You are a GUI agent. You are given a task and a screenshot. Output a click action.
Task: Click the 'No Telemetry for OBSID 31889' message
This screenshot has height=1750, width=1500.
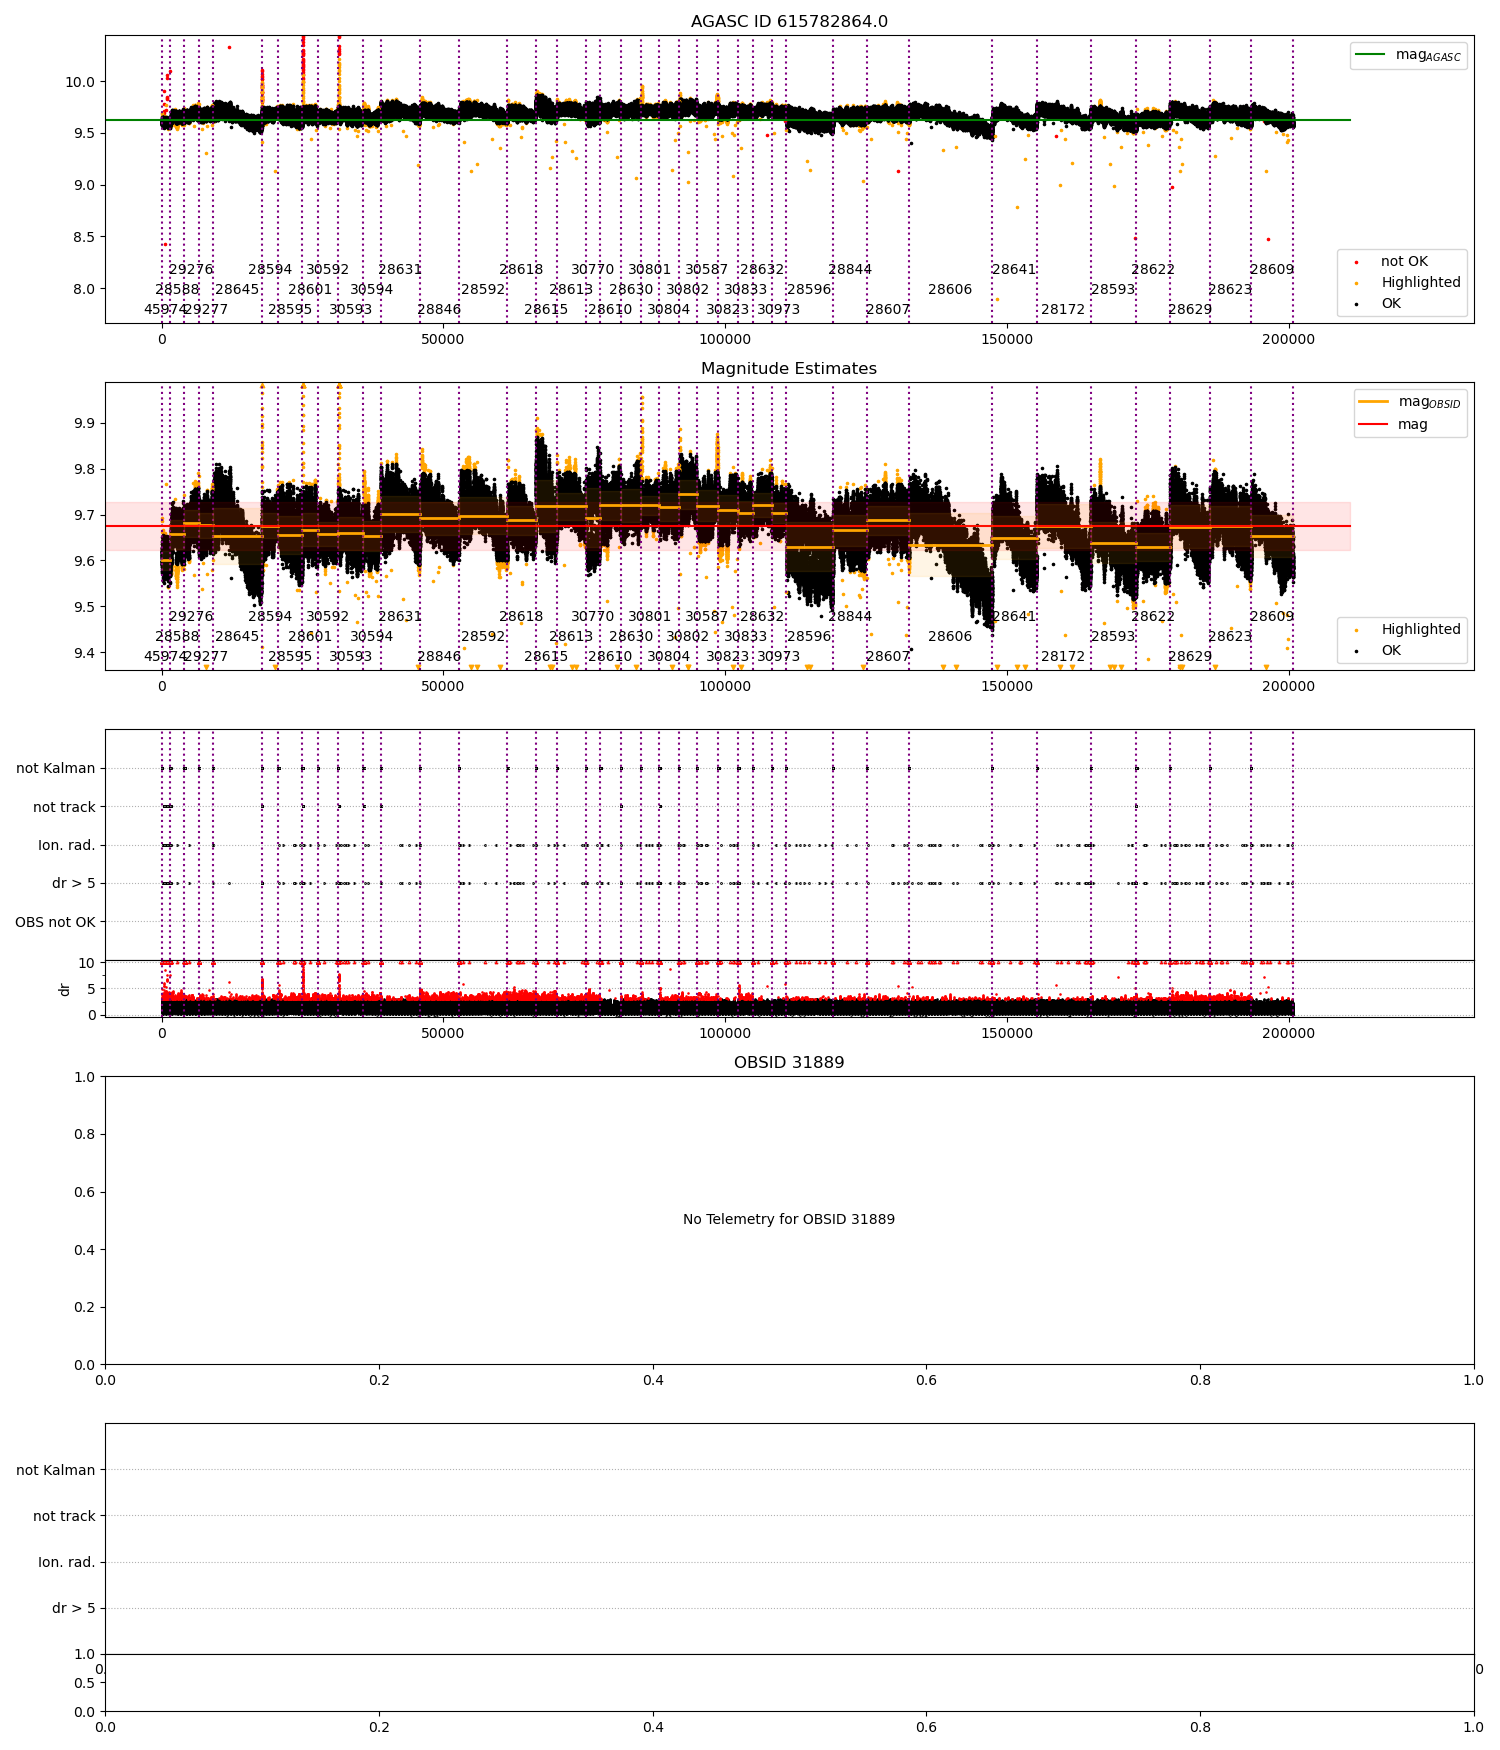[x=789, y=1219]
